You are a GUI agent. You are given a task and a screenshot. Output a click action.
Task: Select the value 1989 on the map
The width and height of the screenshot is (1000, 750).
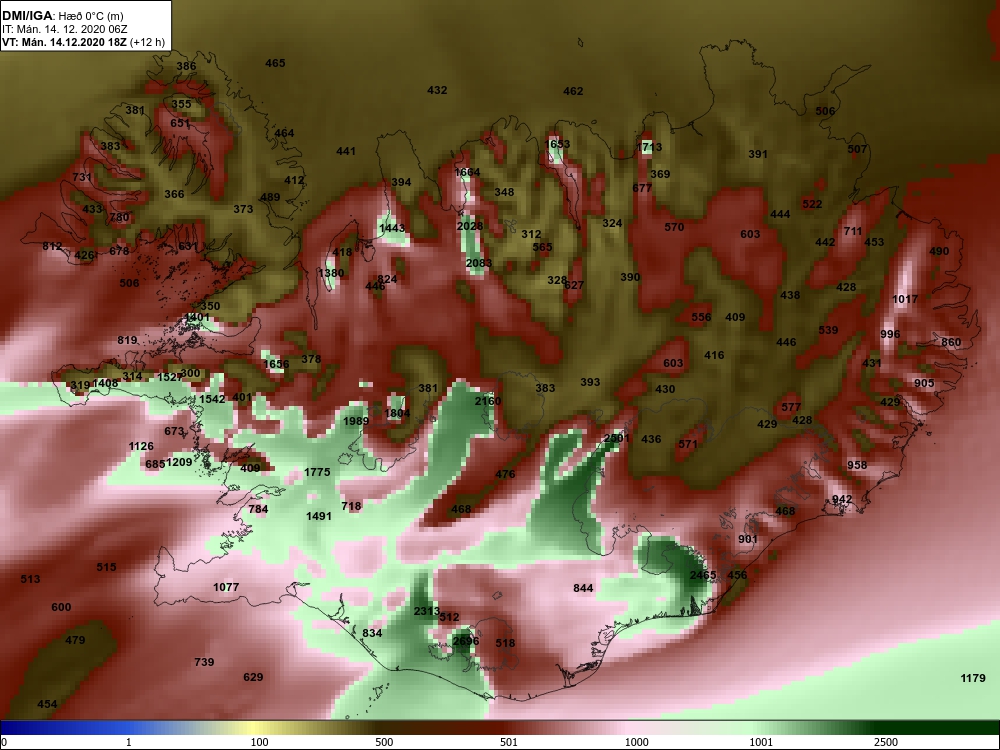point(356,421)
